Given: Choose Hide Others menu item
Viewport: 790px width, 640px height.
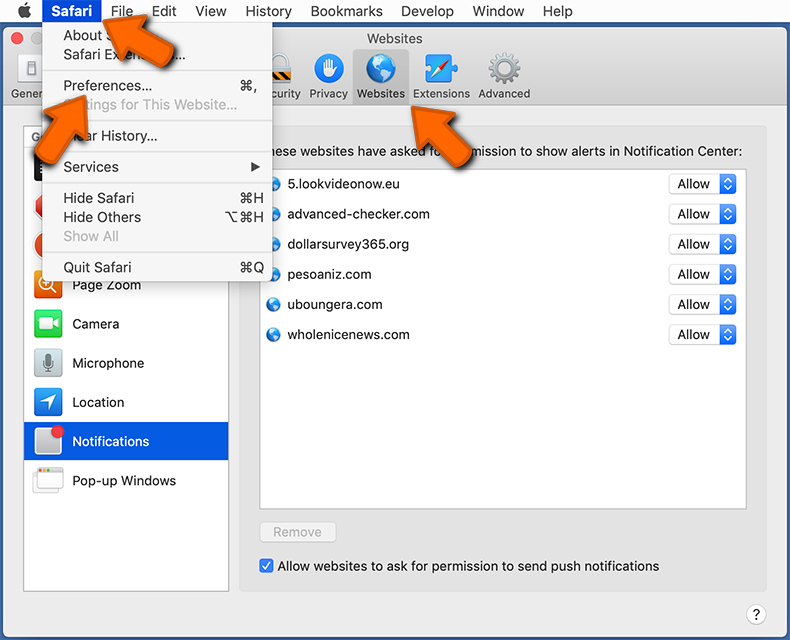Looking at the screenshot, I should [157, 217].
